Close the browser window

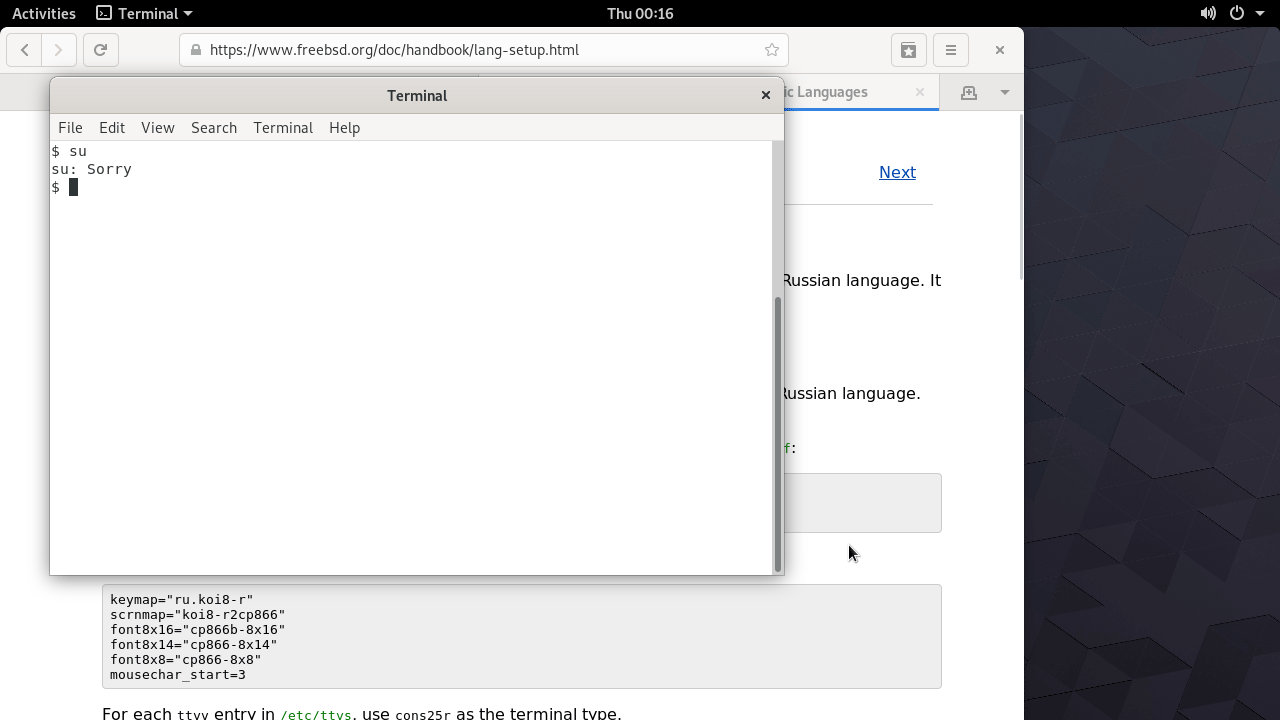(x=1000, y=50)
